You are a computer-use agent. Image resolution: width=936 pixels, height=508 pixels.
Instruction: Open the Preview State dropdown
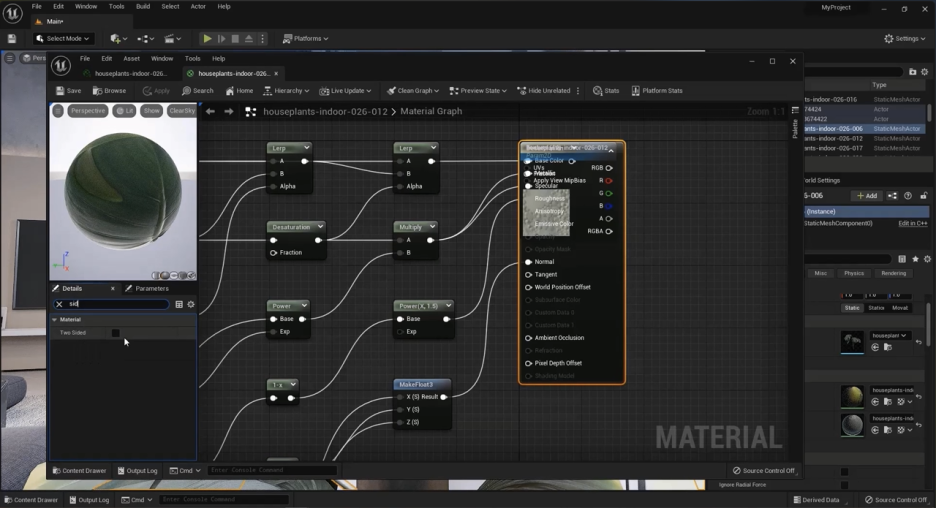click(478, 91)
